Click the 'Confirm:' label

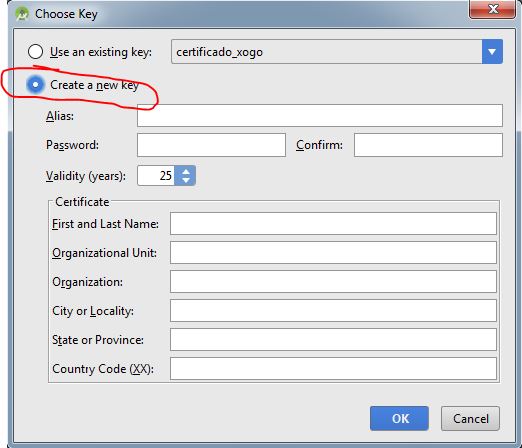[x=319, y=145]
